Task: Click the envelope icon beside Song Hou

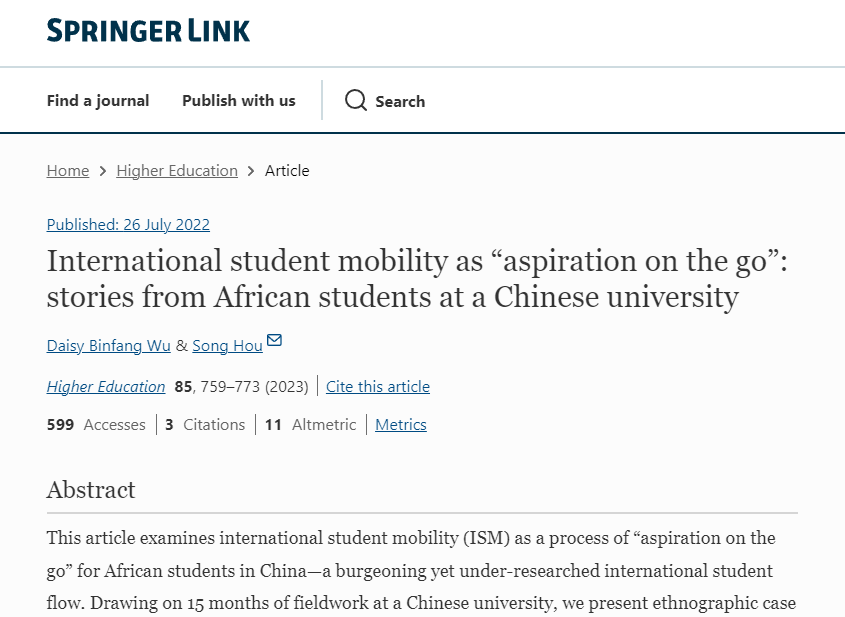Action: click(275, 342)
